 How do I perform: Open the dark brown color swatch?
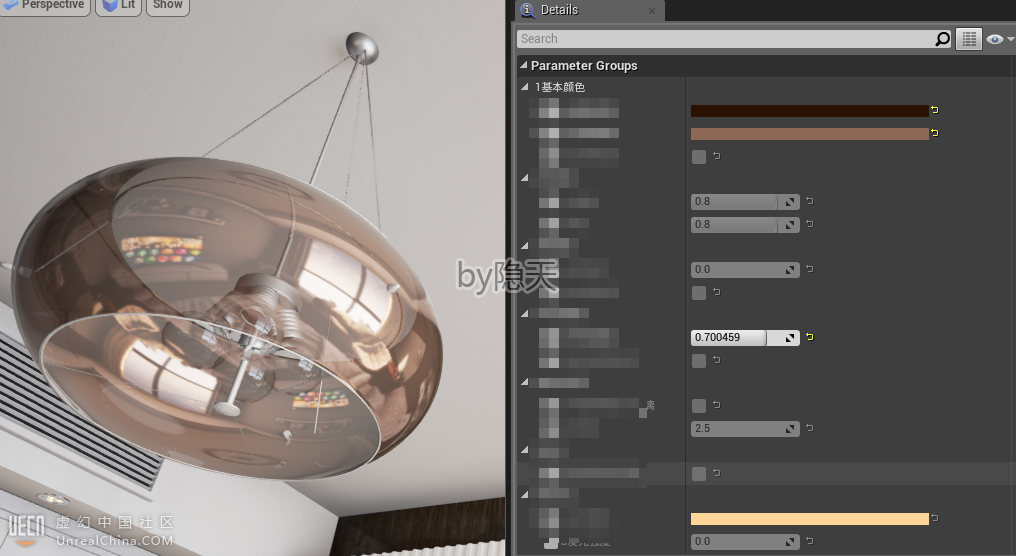pyautogui.click(x=809, y=111)
